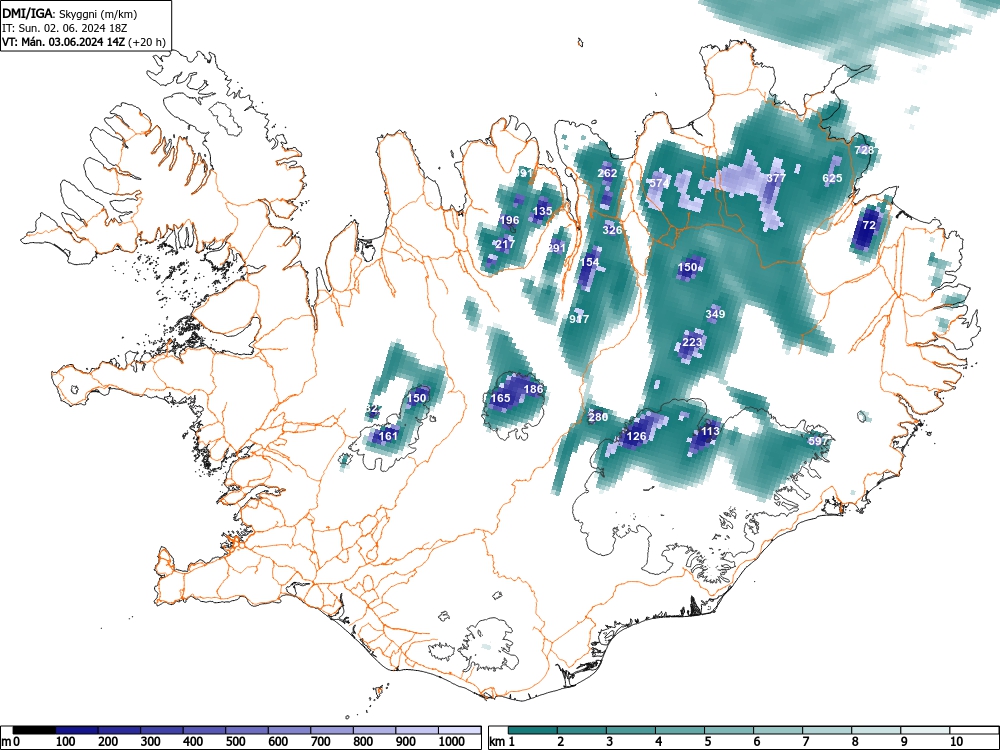1000x750 pixels.
Task: Click the 'km' unit label in the legend
Action: point(497,742)
